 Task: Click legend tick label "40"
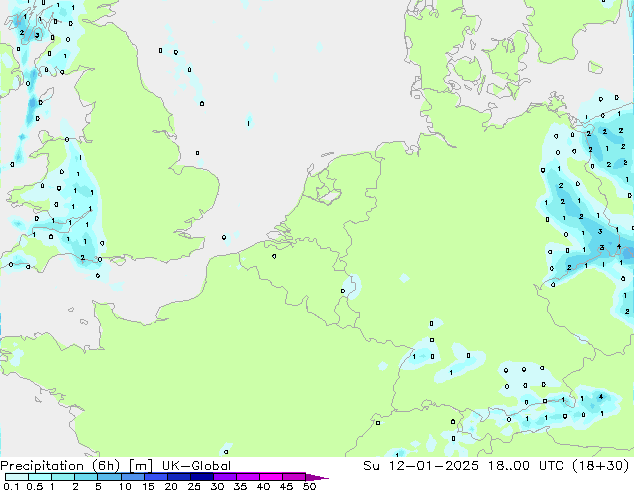[263, 486]
